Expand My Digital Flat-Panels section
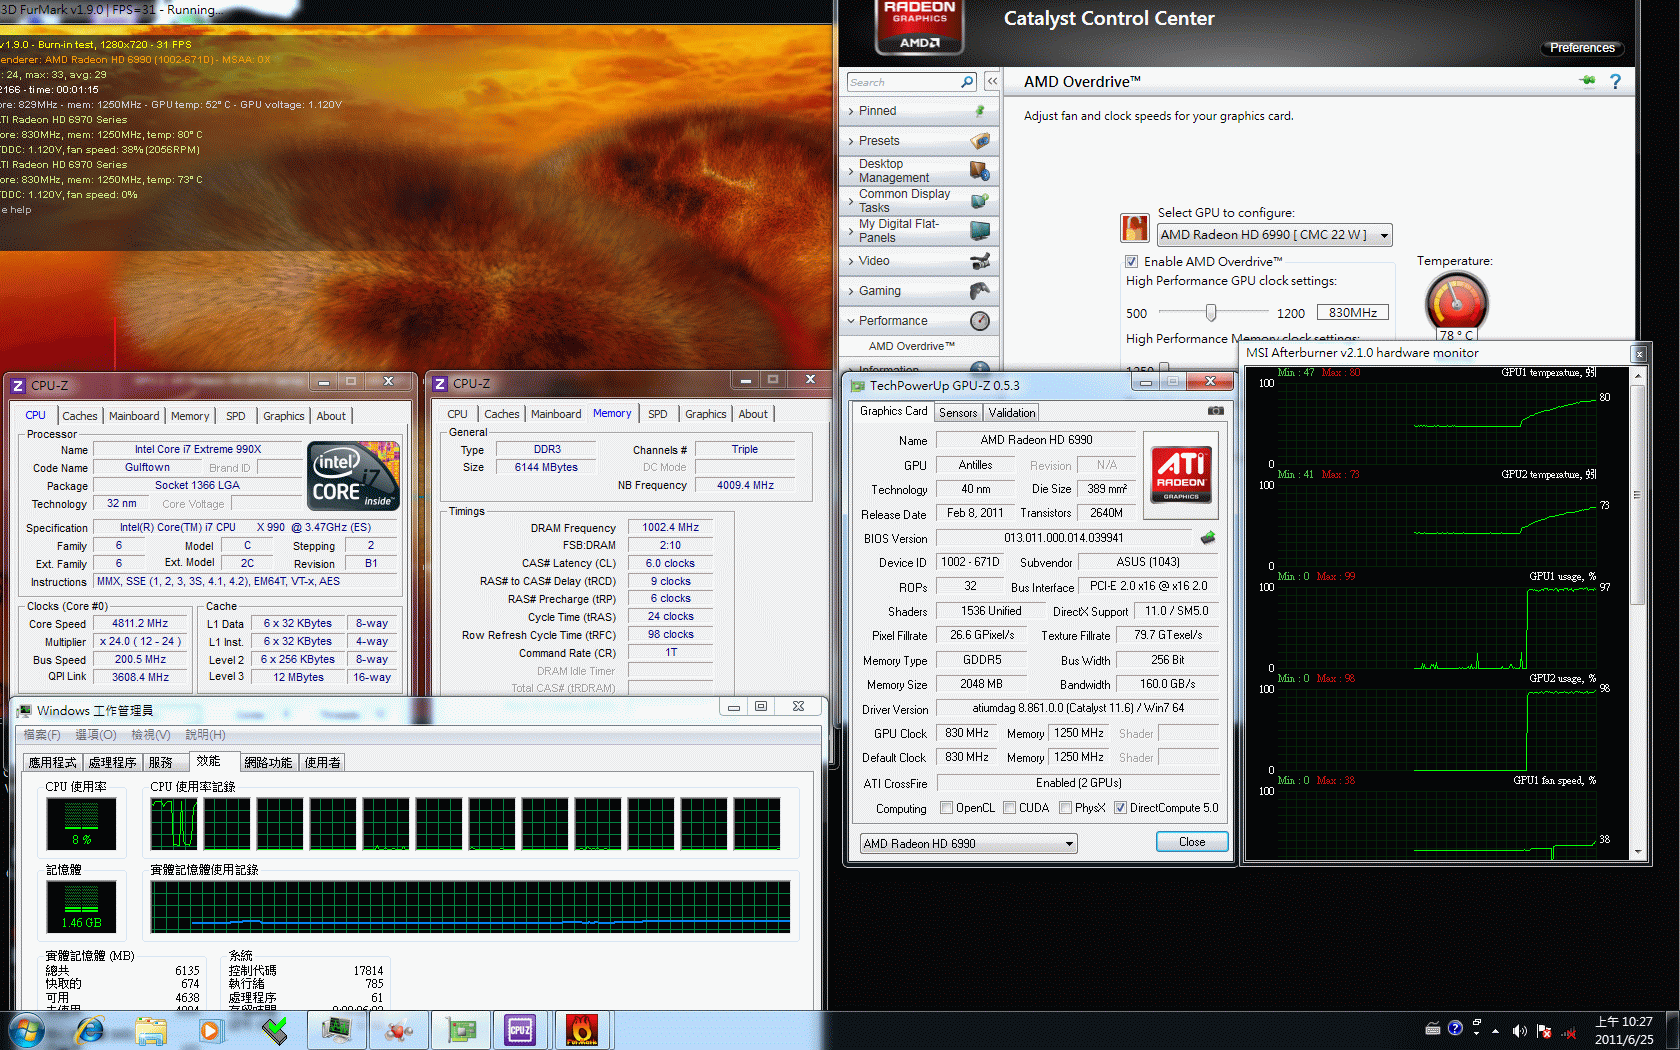The height and width of the screenshot is (1050, 1680). point(851,231)
